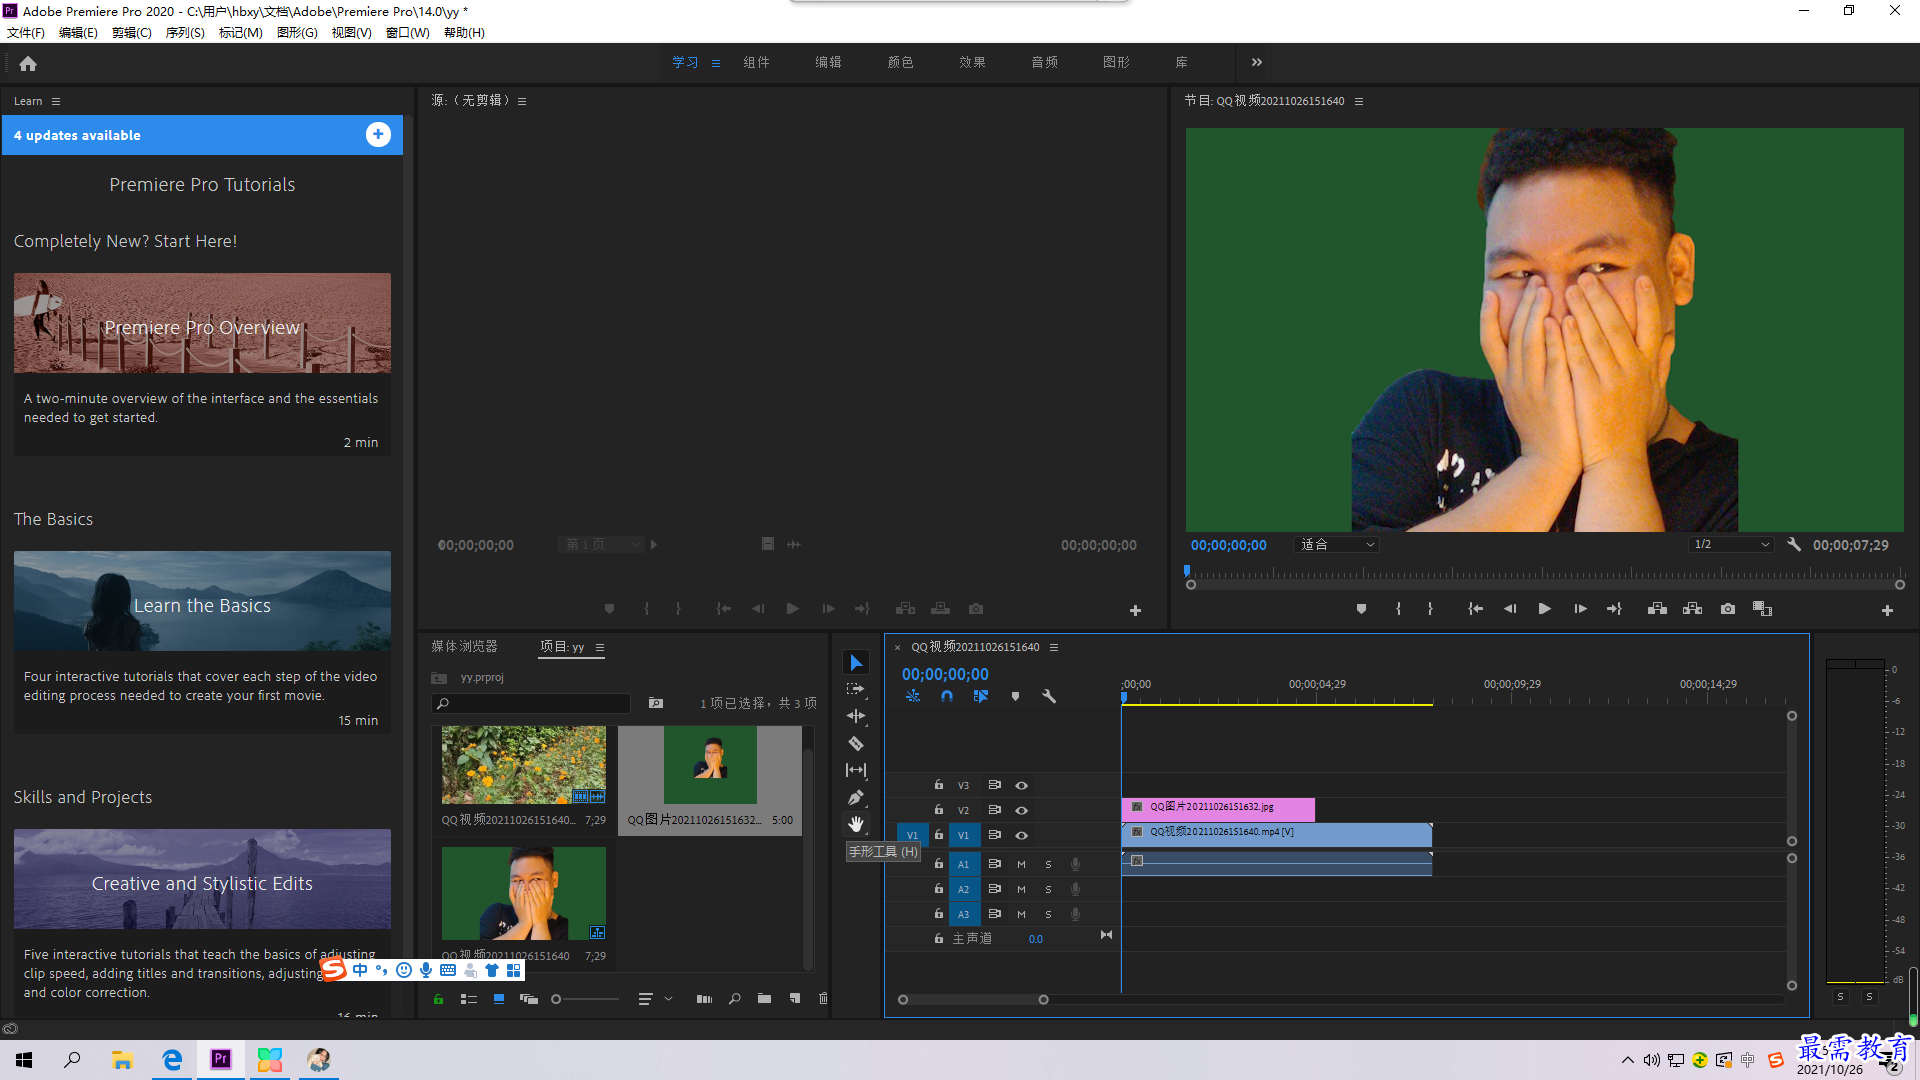This screenshot has height=1080, width=1920.
Task: Show more workspaces with double chevron
Action: 1257,62
